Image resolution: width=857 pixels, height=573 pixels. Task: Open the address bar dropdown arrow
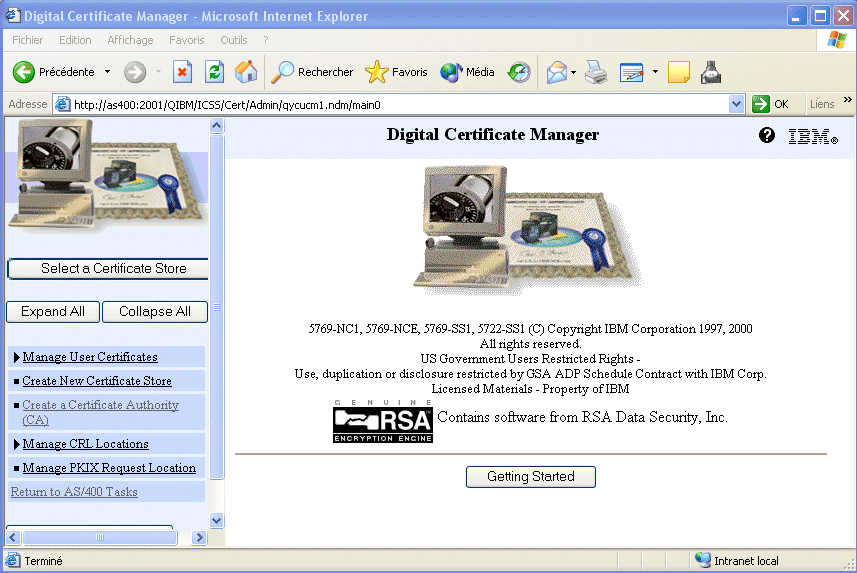click(x=736, y=104)
